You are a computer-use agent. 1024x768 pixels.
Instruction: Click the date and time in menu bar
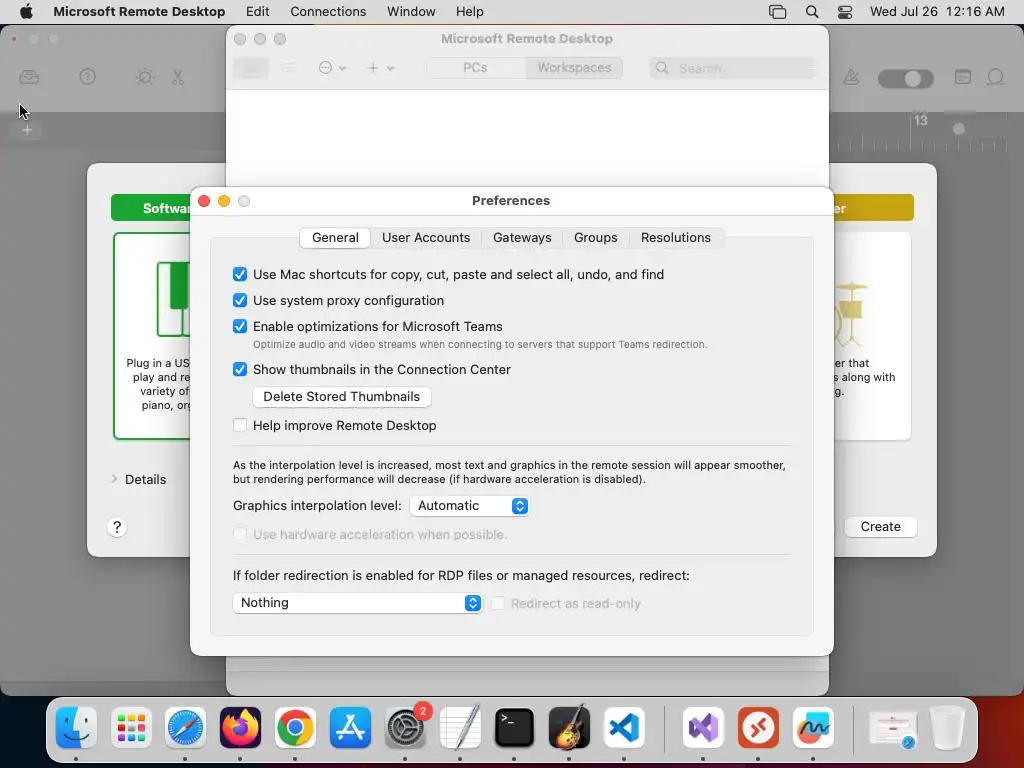click(x=937, y=12)
